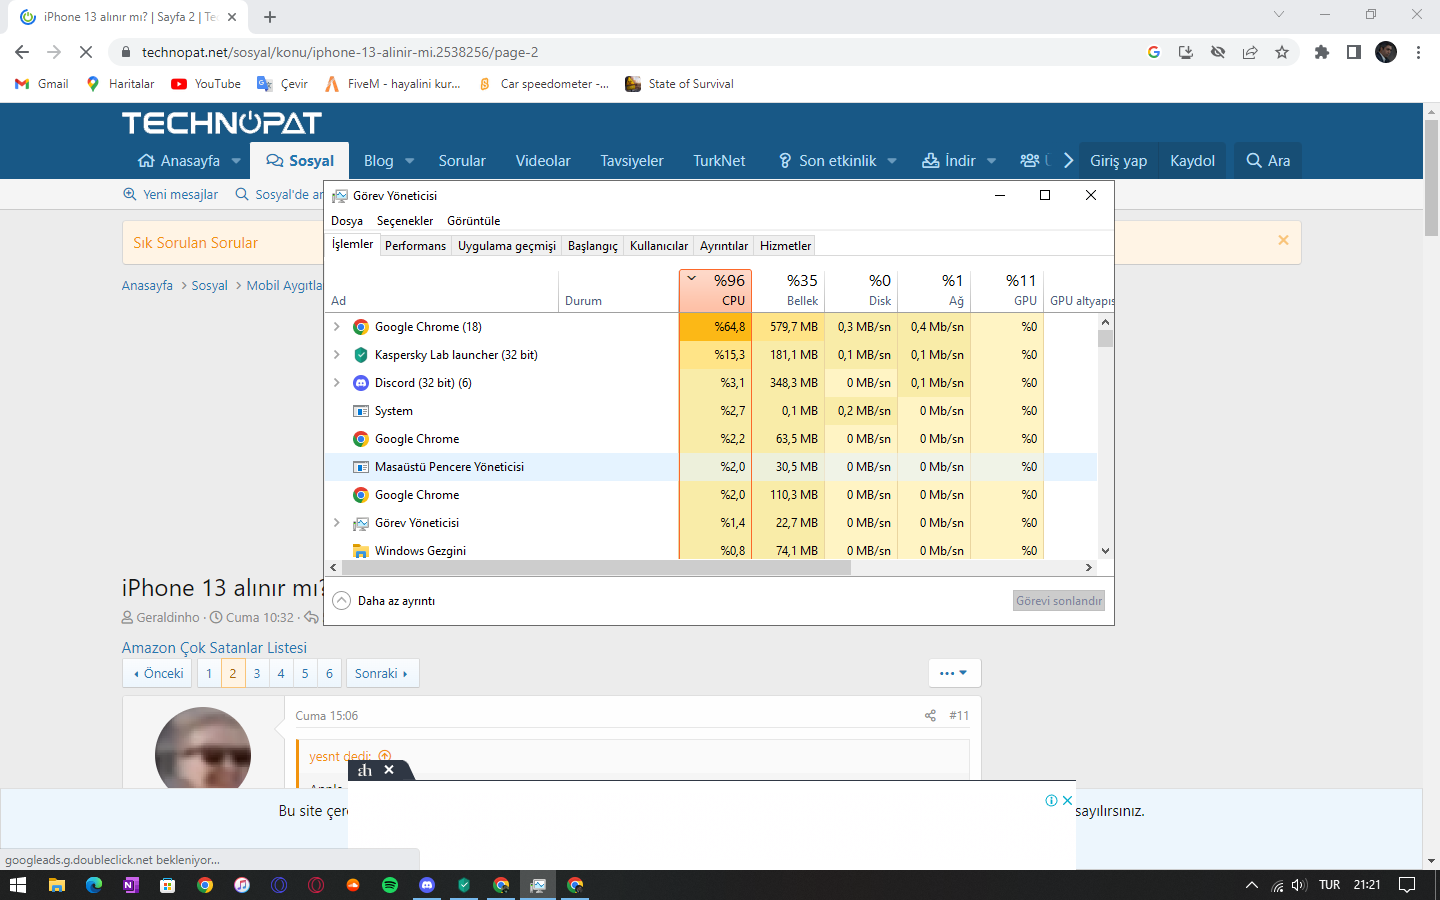The width and height of the screenshot is (1440, 900).
Task: Open the Ayrıntılar tab
Action: point(724,246)
